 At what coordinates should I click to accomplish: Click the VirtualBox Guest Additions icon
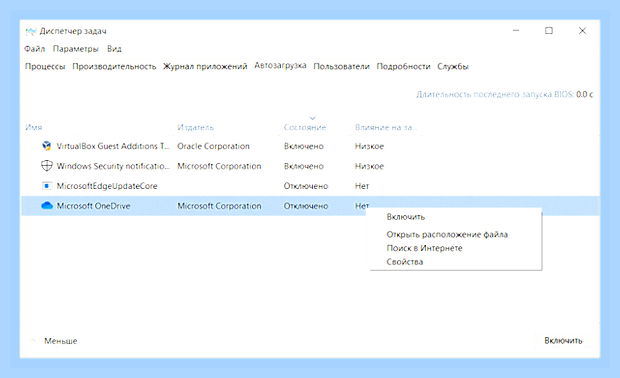[47, 146]
